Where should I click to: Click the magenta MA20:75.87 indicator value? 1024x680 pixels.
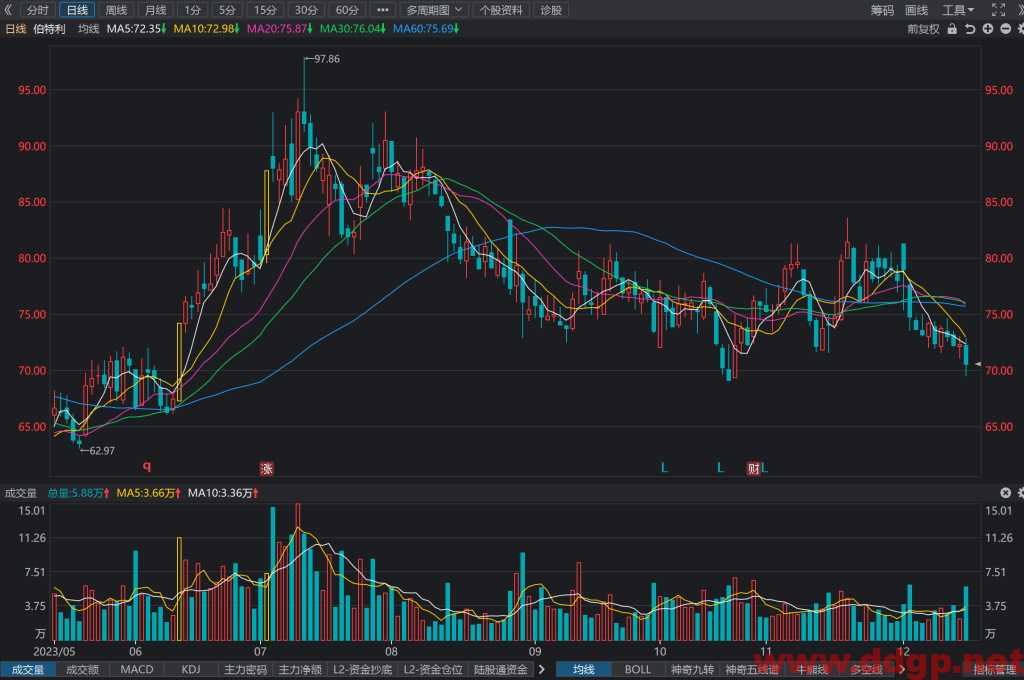(279, 29)
